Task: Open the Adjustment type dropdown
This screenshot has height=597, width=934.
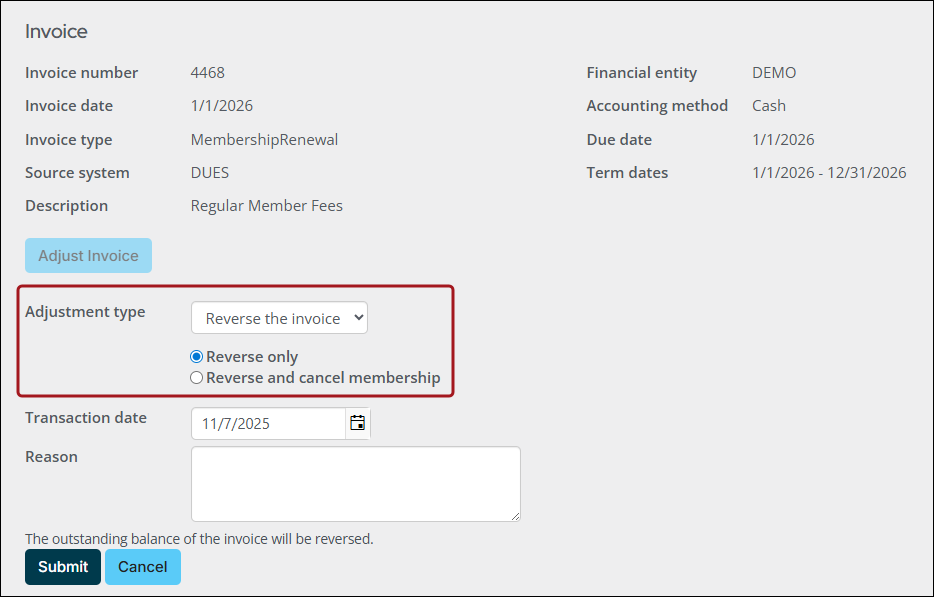Action: click(x=279, y=317)
